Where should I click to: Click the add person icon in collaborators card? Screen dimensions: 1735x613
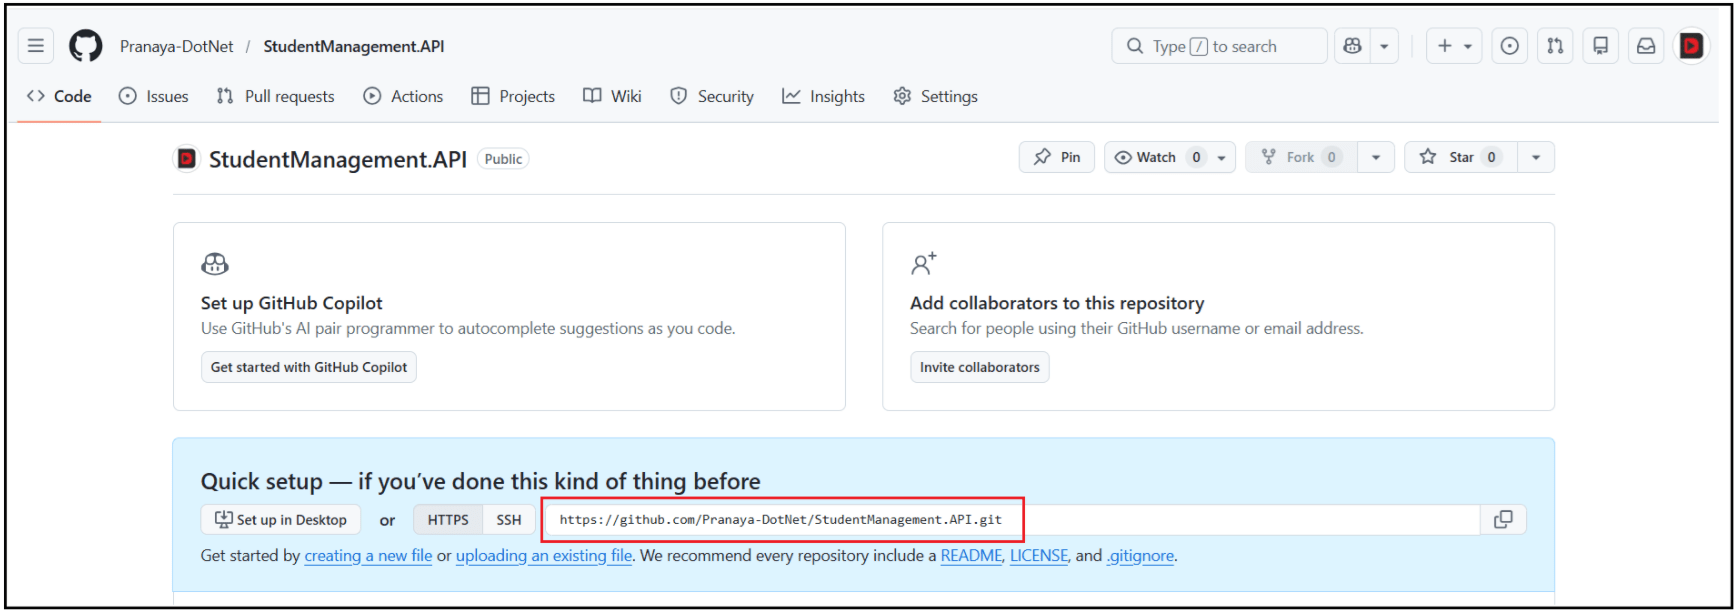(x=924, y=264)
